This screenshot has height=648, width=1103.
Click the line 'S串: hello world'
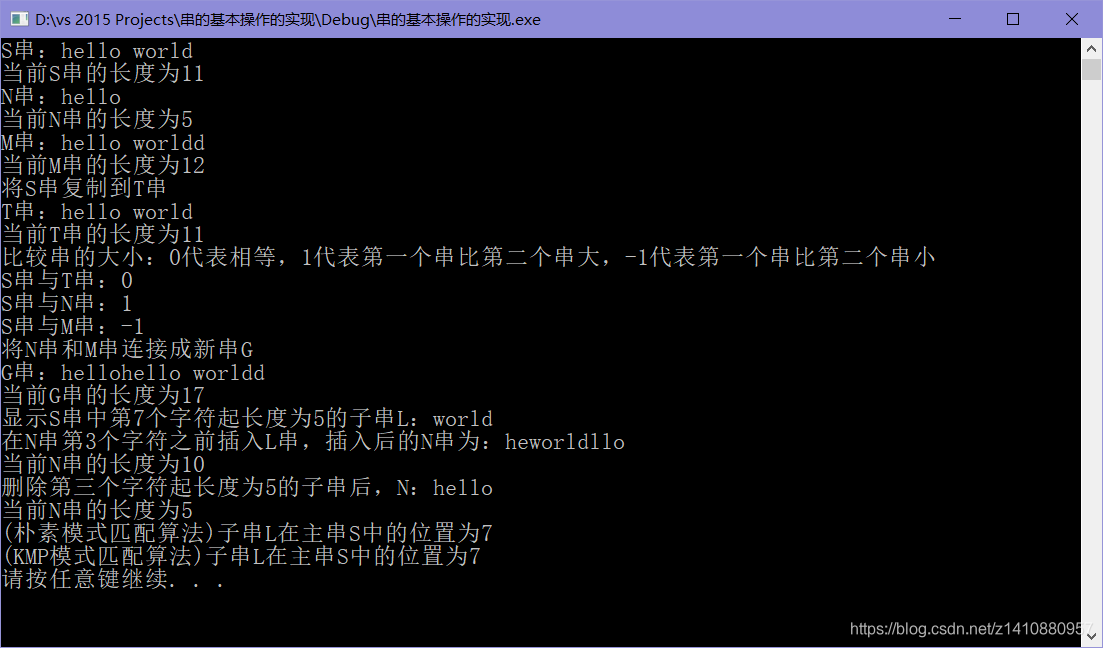[96, 51]
